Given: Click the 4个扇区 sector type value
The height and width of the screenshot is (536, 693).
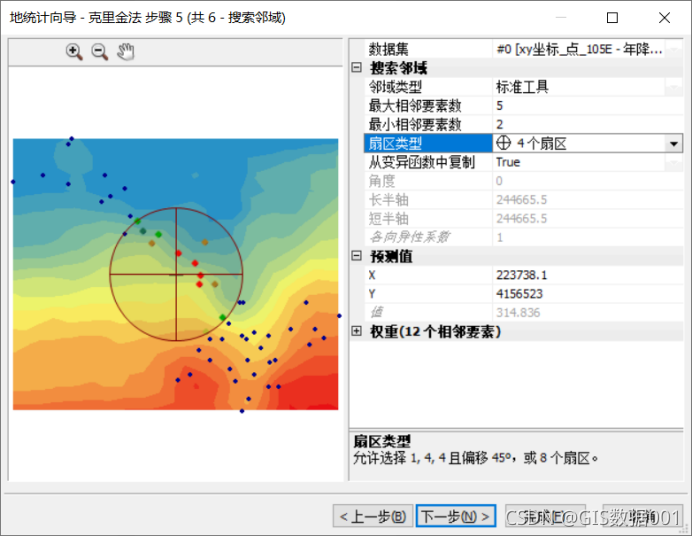Looking at the screenshot, I should click(x=541, y=144).
